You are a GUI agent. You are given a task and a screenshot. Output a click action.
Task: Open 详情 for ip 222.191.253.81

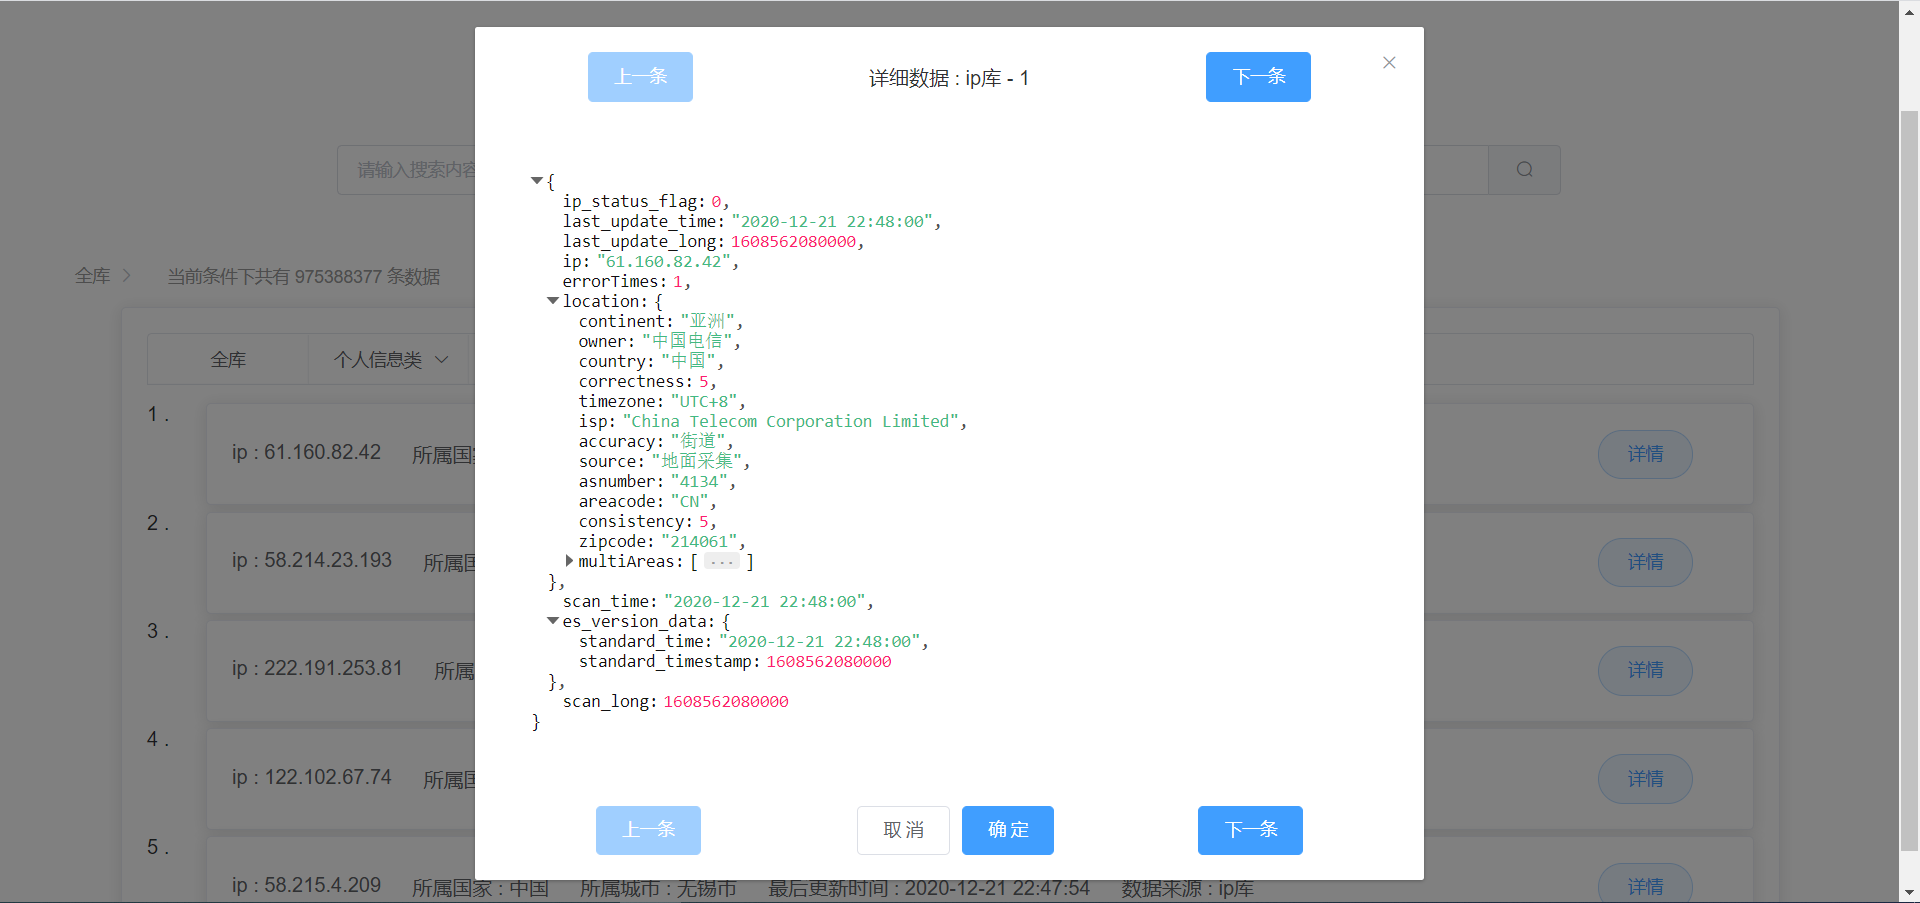[1645, 670]
